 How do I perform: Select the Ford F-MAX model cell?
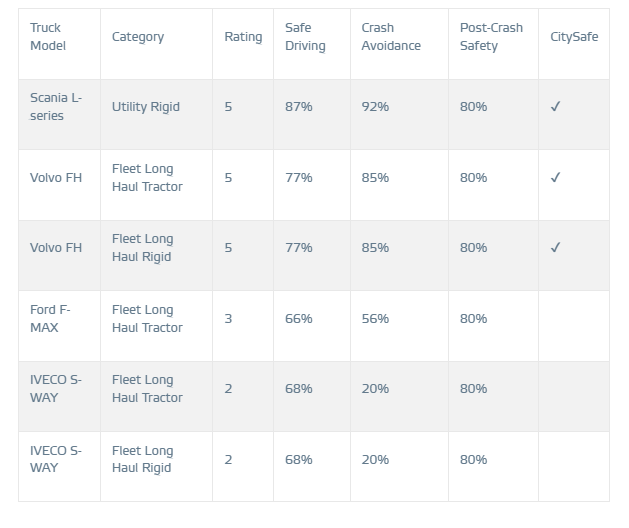[x=50, y=319]
